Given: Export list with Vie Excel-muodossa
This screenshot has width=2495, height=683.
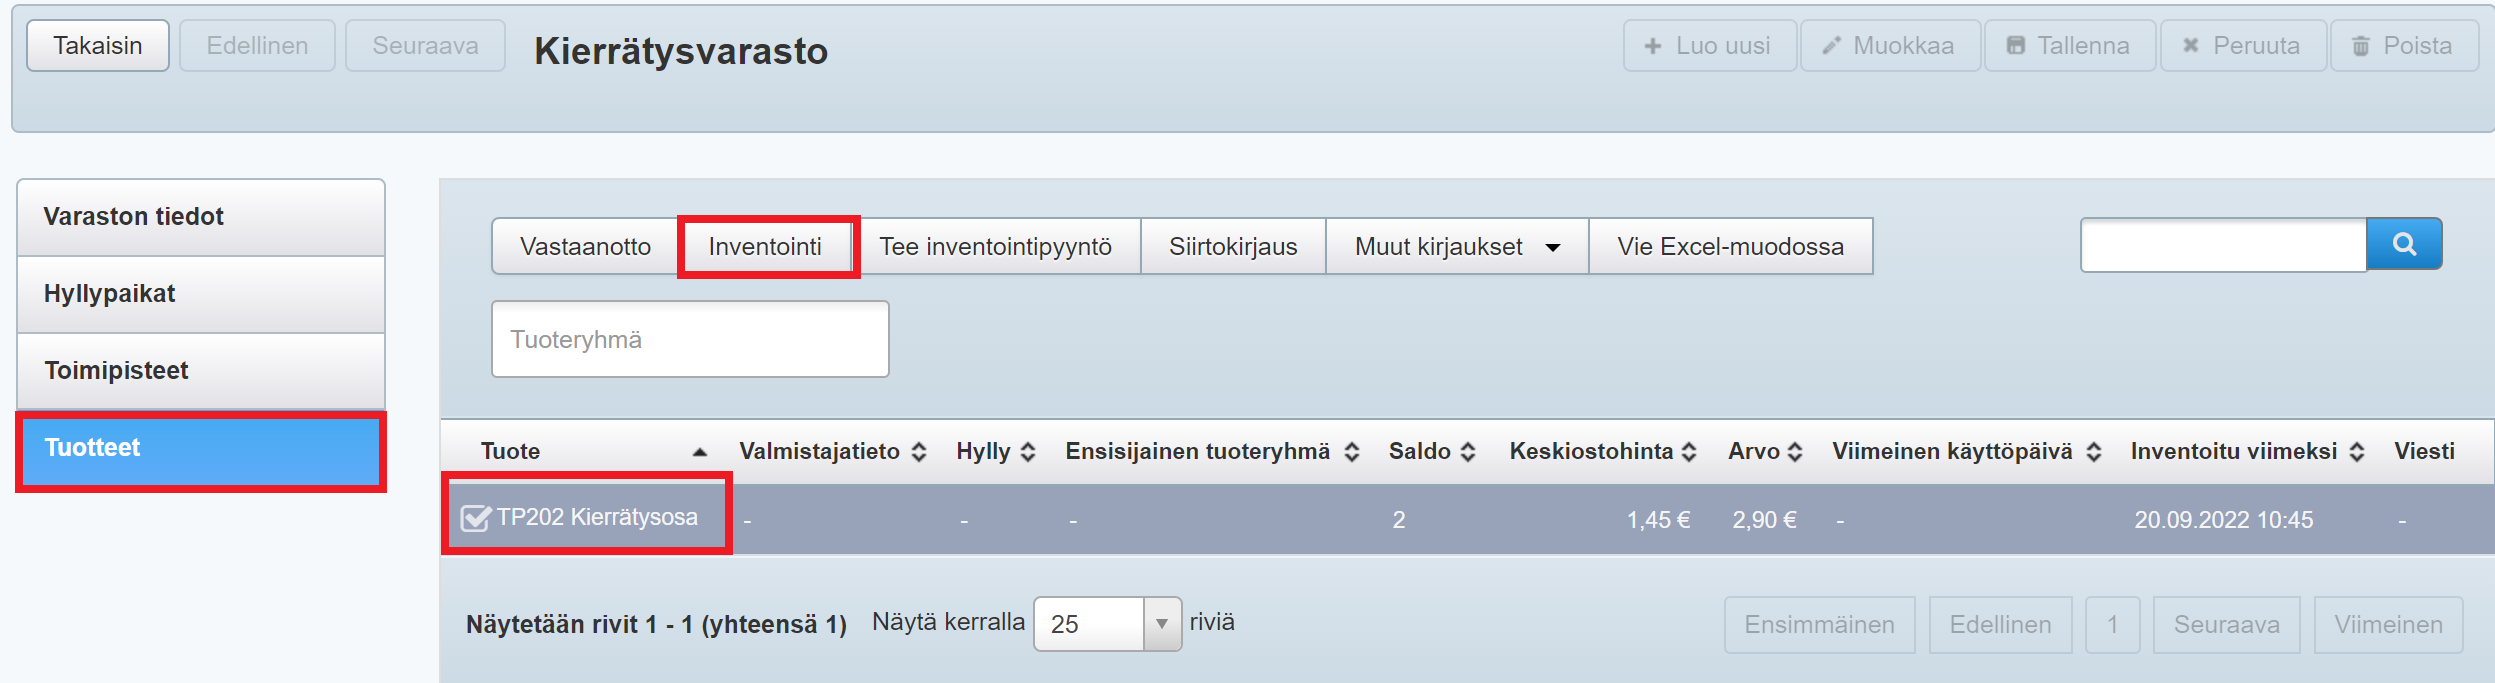Looking at the screenshot, I should 1730,247.
